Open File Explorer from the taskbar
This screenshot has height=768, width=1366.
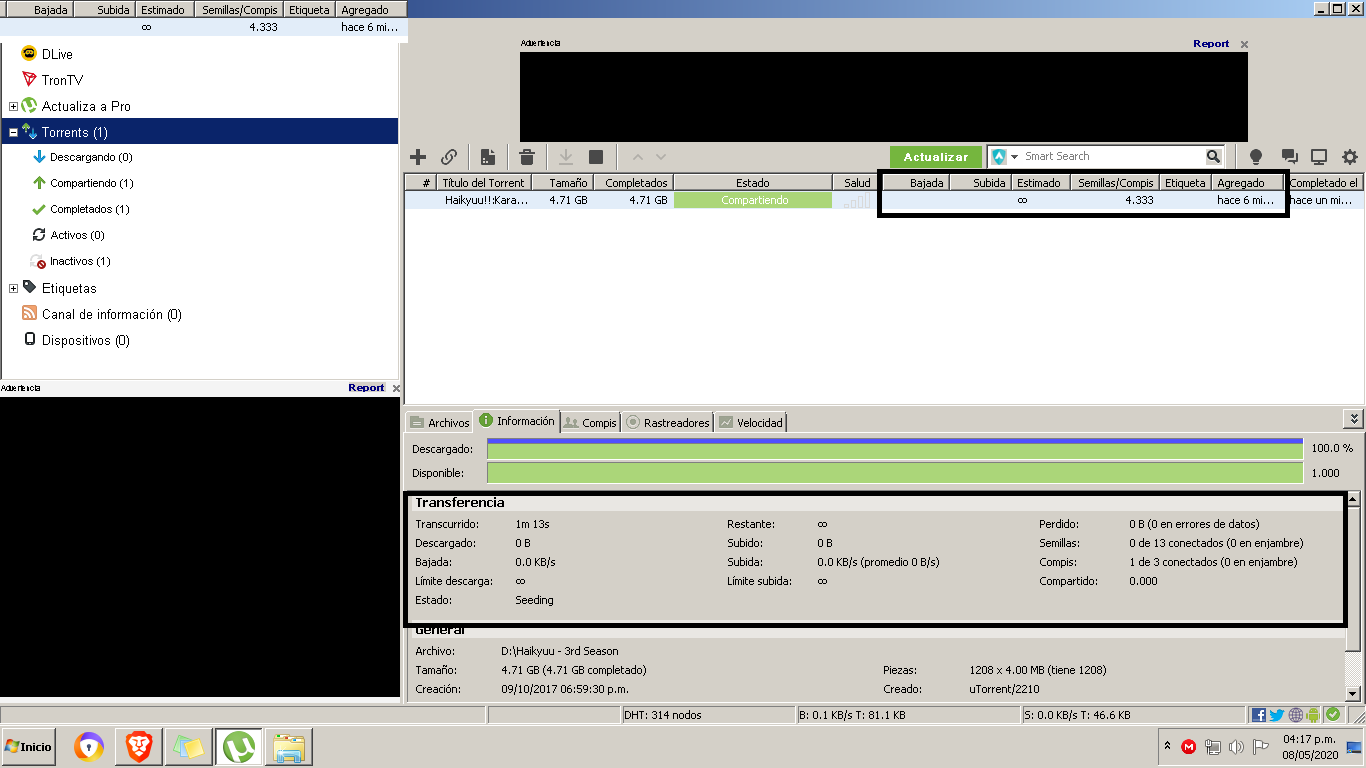(x=289, y=747)
